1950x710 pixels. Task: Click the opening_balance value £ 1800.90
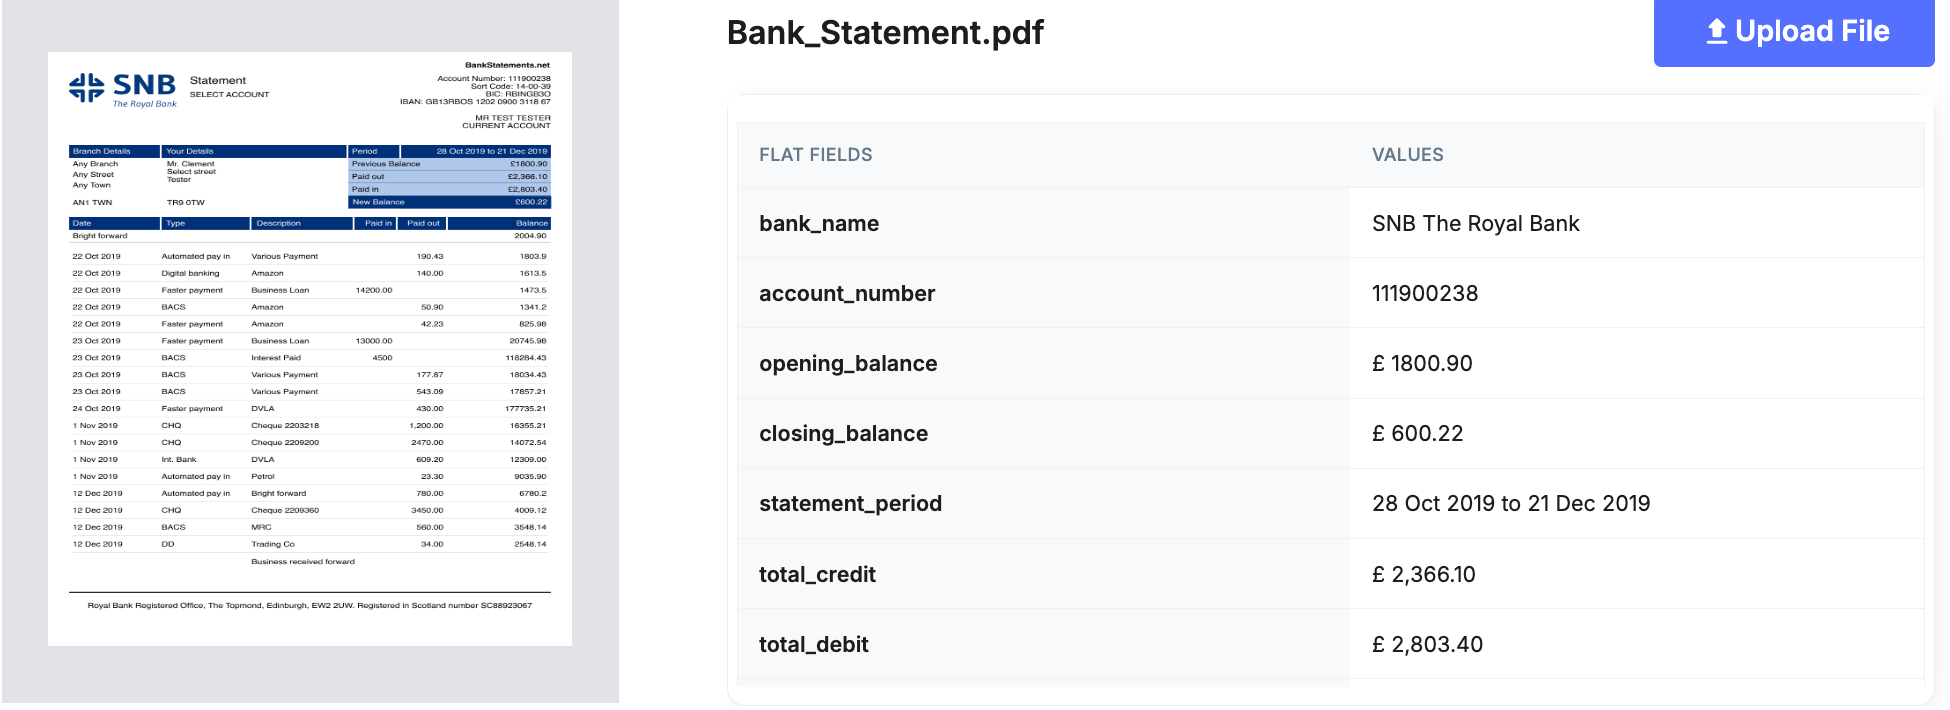[x=1422, y=363]
